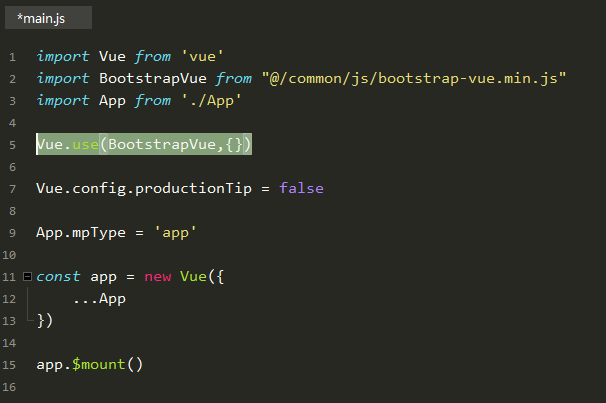Click line number 5 in the gutter
The height and width of the screenshot is (403, 606).
(x=12, y=145)
